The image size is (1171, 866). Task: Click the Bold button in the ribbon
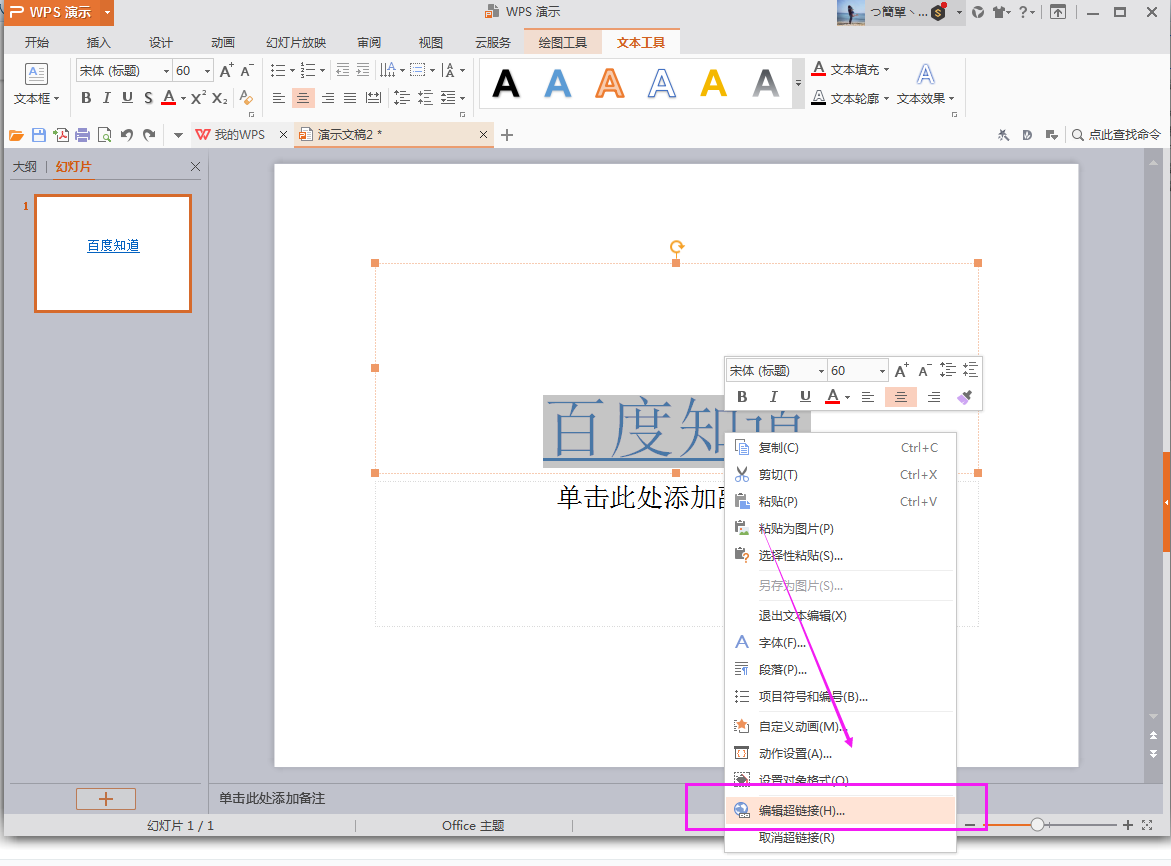[86, 98]
